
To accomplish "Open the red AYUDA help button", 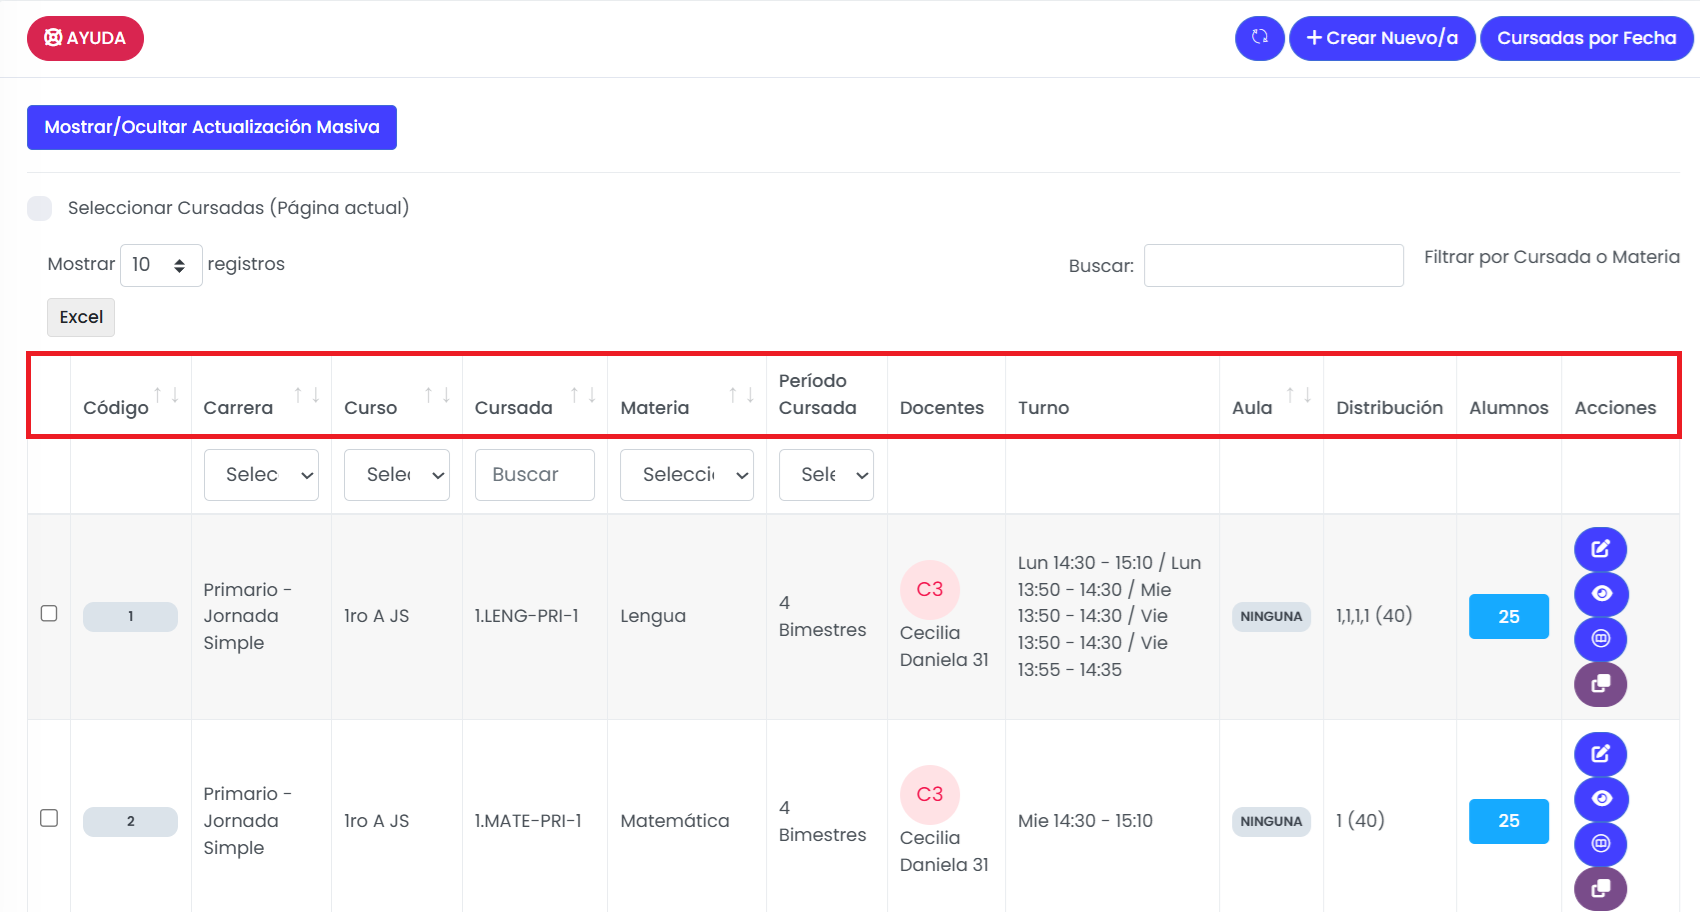I will point(85,38).
